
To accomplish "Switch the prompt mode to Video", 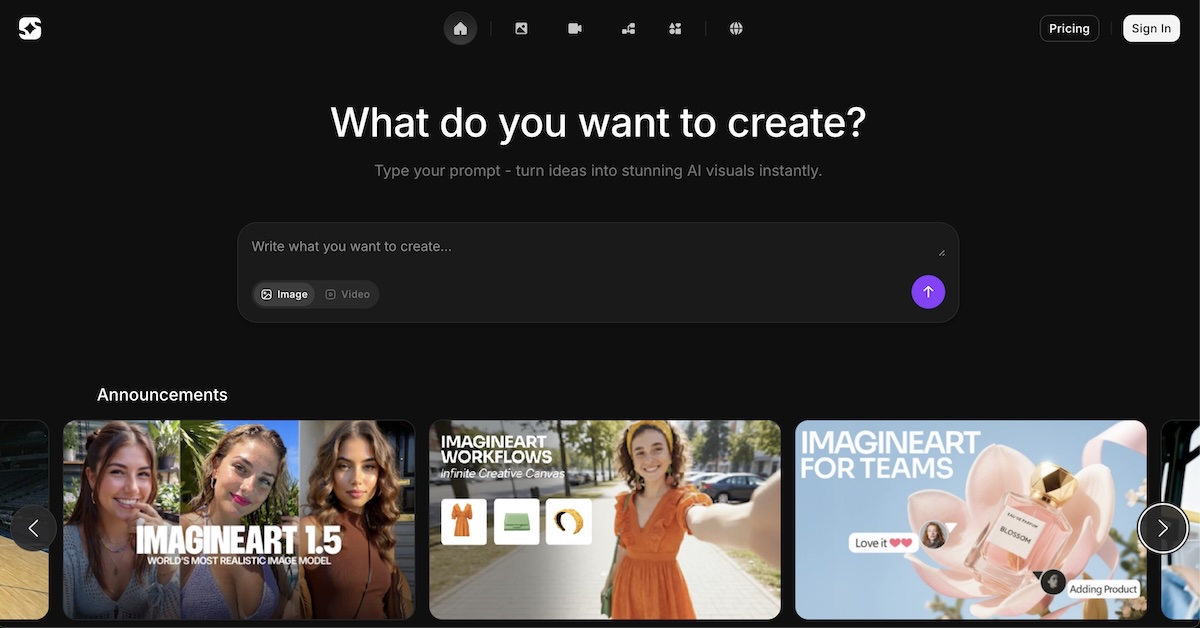I will point(347,294).
